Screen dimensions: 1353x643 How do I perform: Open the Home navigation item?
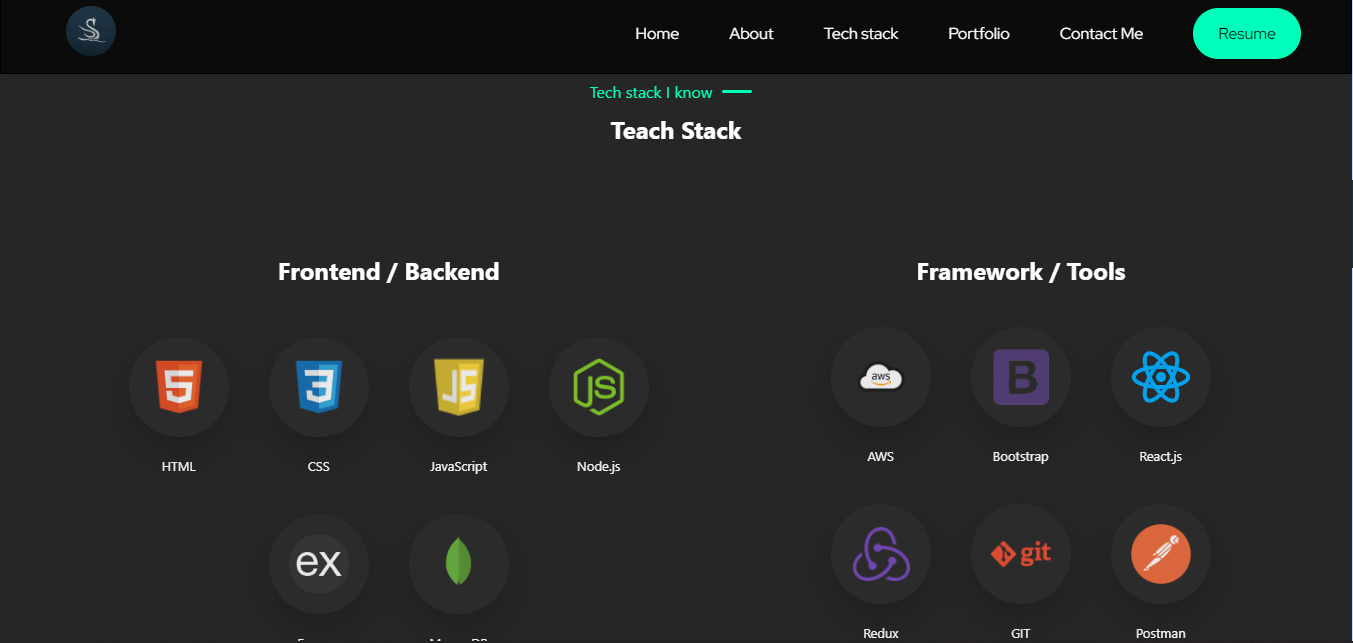pyautogui.click(x=656, y=33)
